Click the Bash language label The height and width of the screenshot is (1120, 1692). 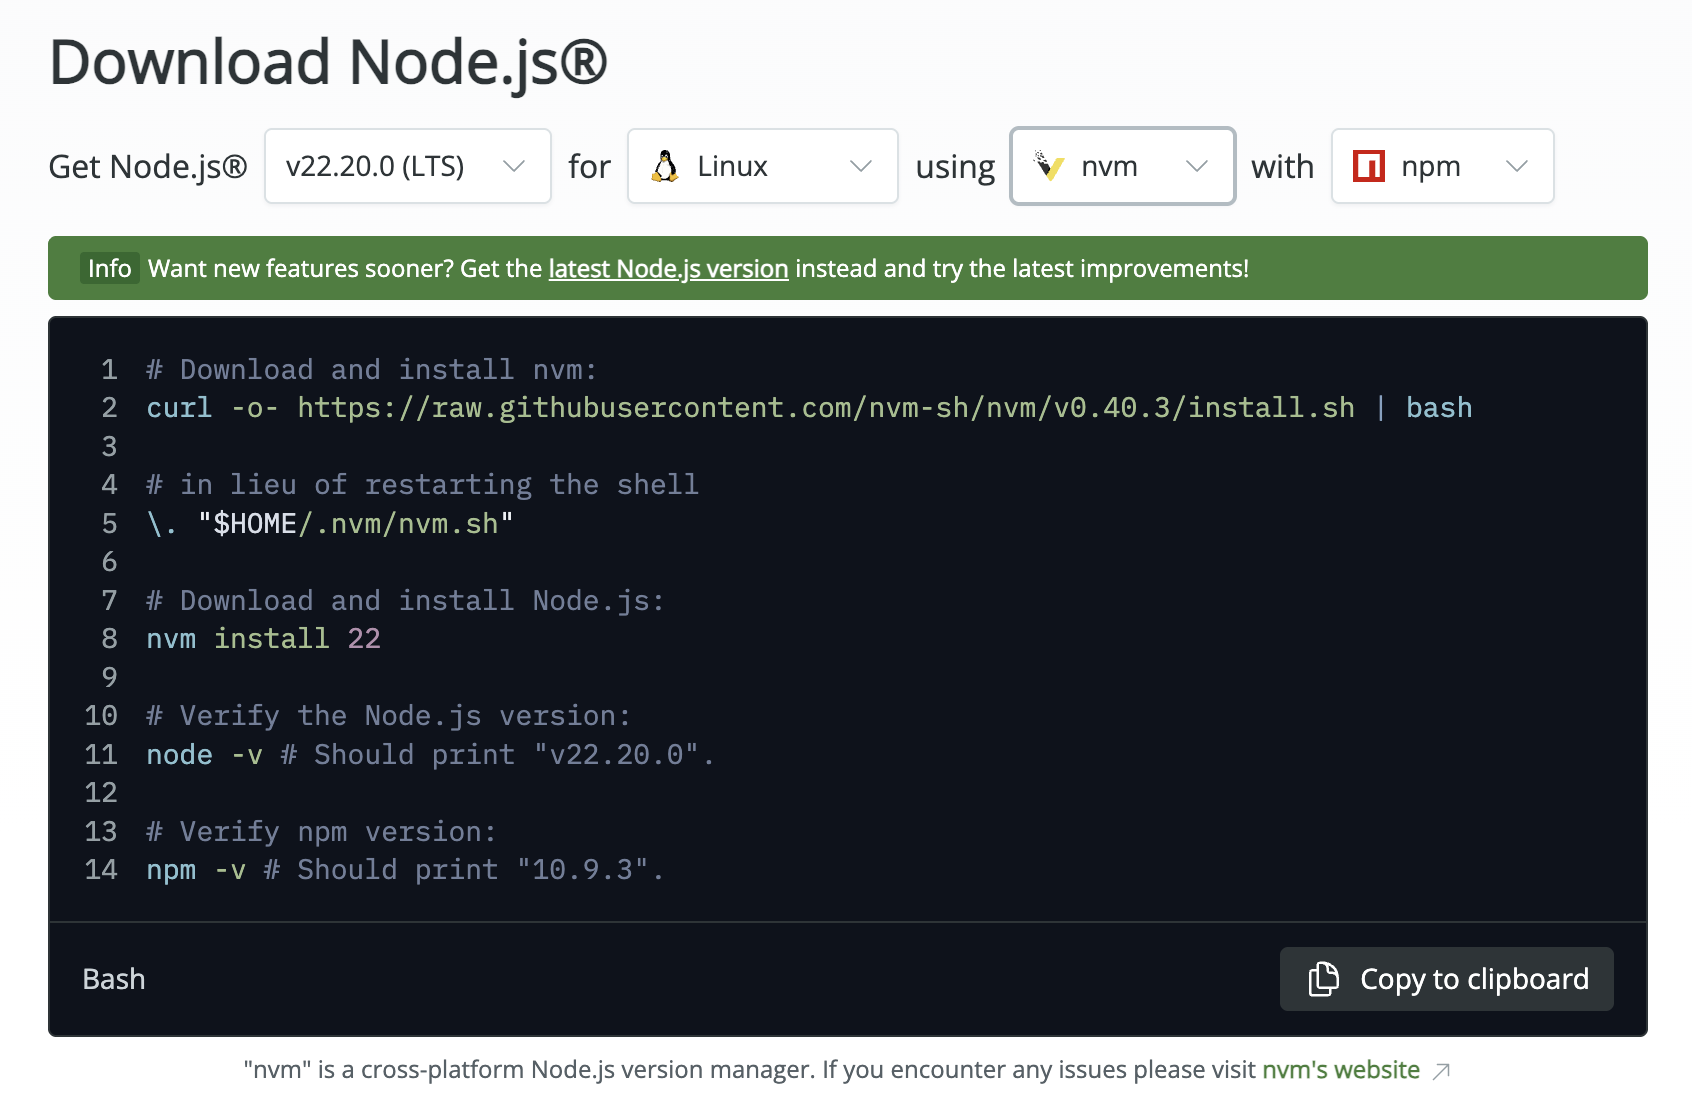114,979
